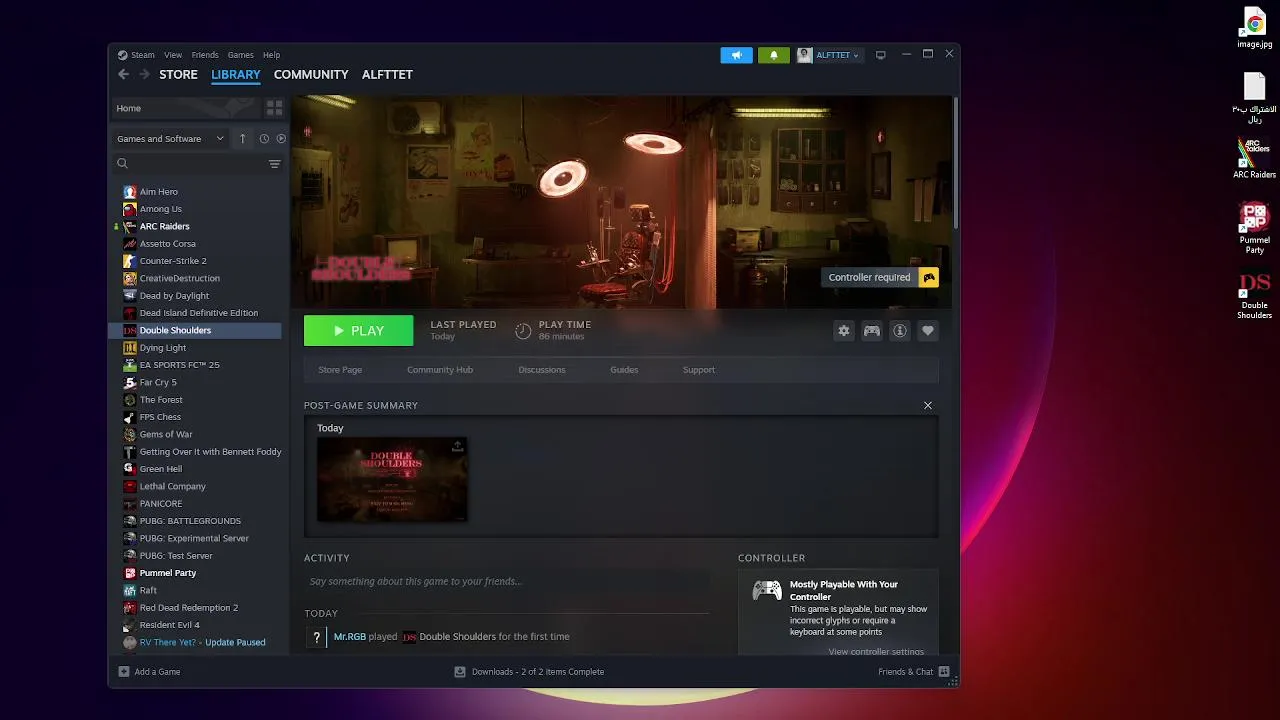The height and width of the screenshot is (720, 1280).
Task: Select Getting Over It with Bennett Foddy
Action: point(210,452)
